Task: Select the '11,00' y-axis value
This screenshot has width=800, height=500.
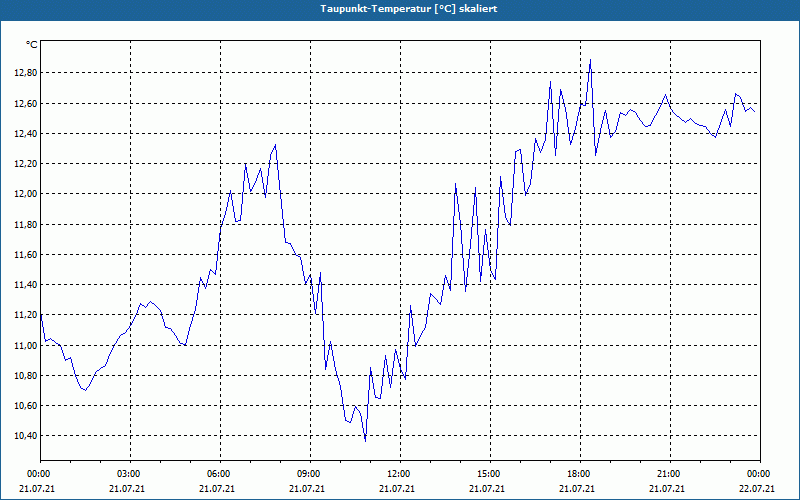Action: coord(26,345)
